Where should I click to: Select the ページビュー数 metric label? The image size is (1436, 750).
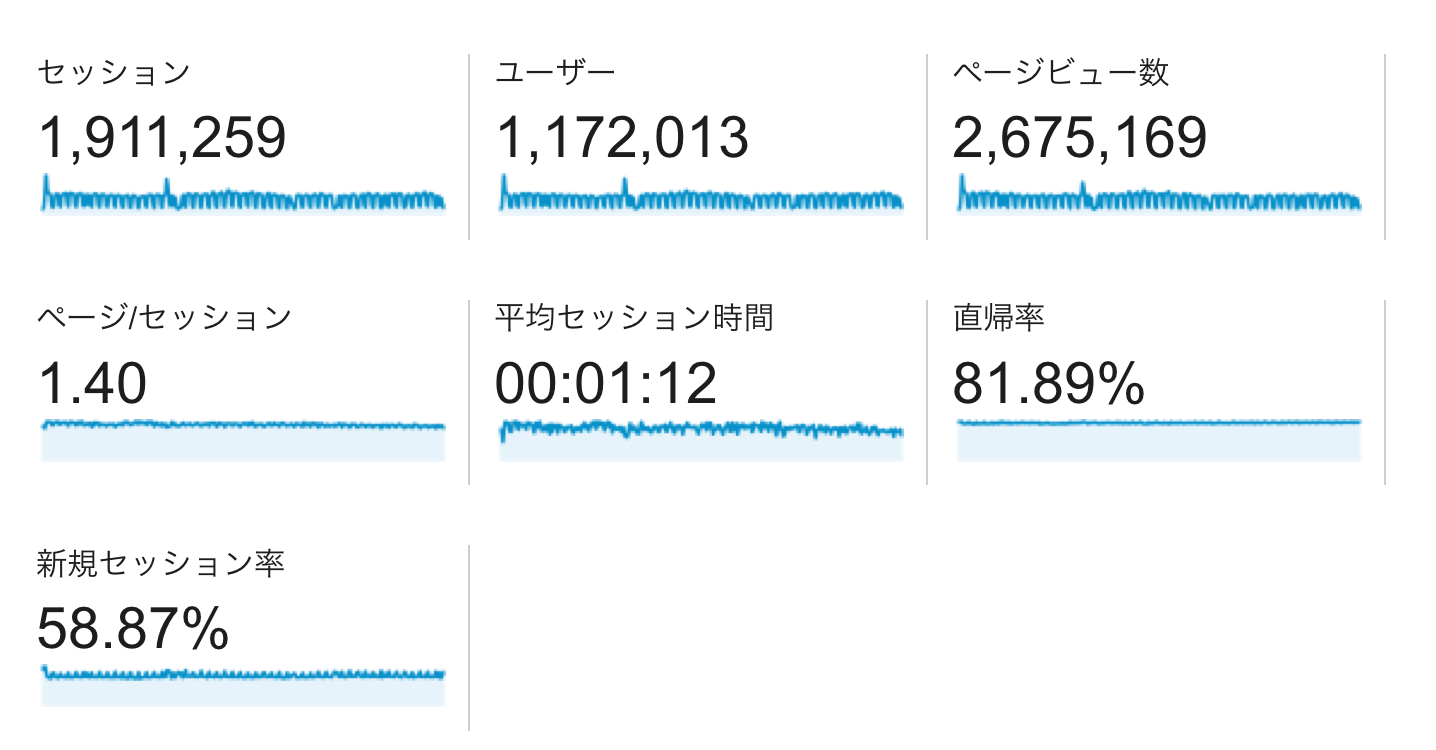pos(1061,73)
